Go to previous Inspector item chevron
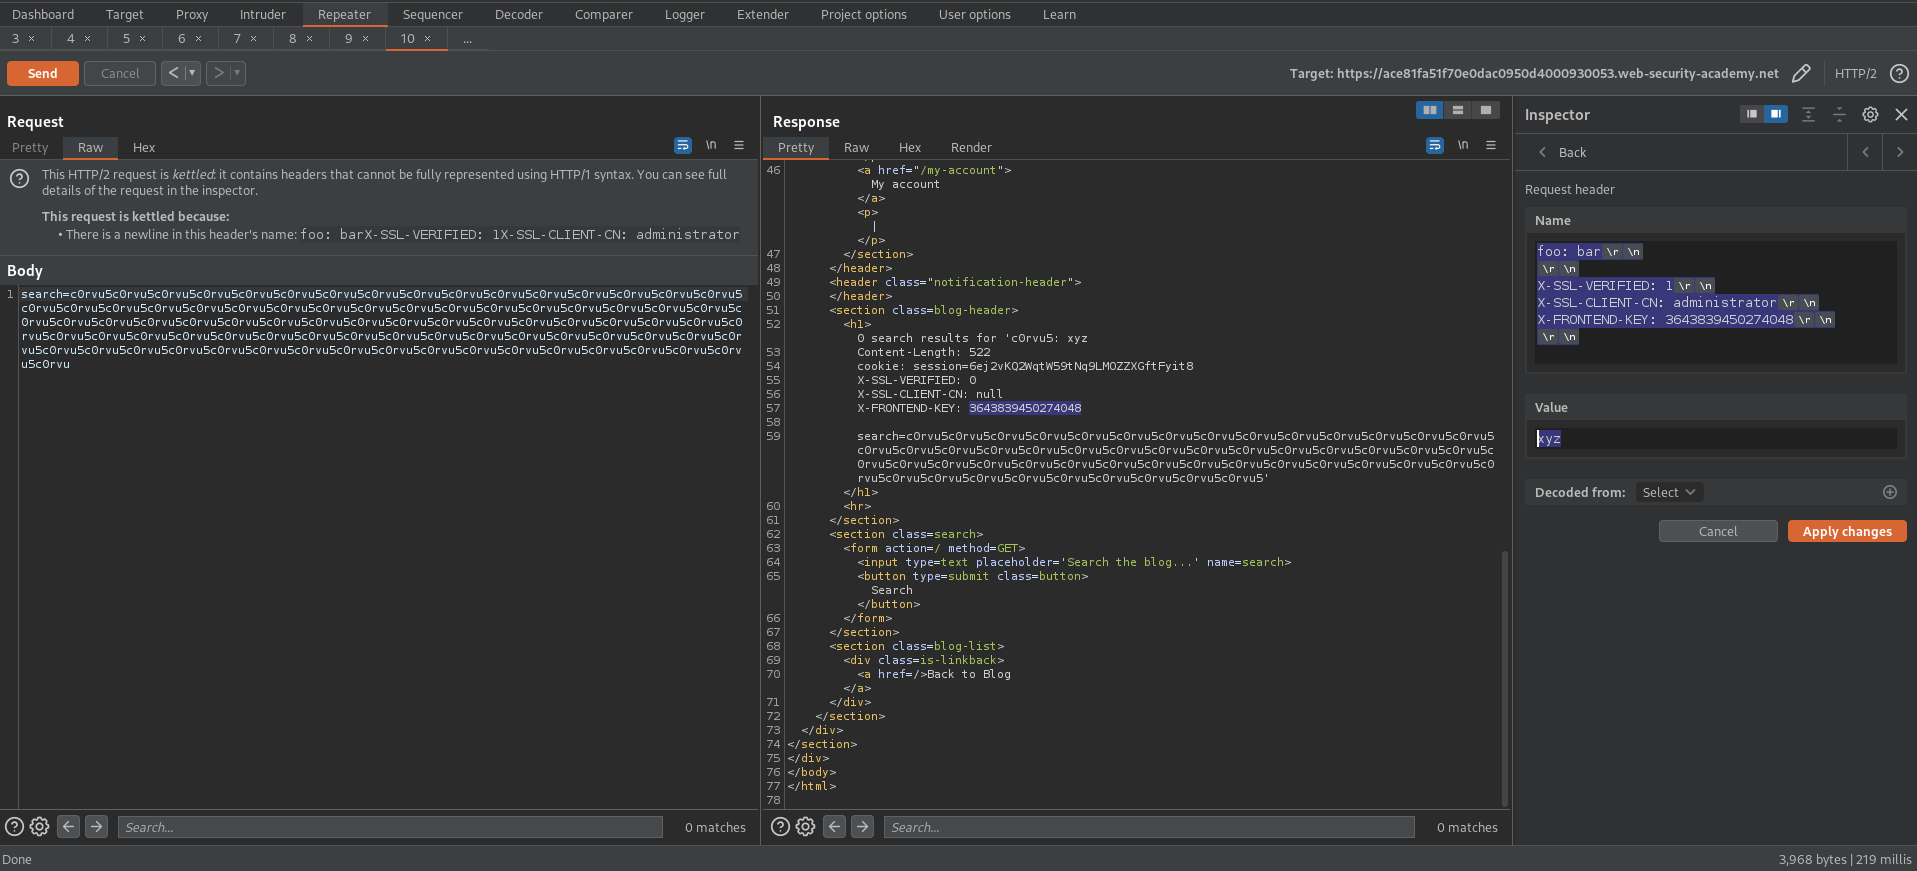The image size is (1917, 871). pyautogui.click(x=1865, y=152)
